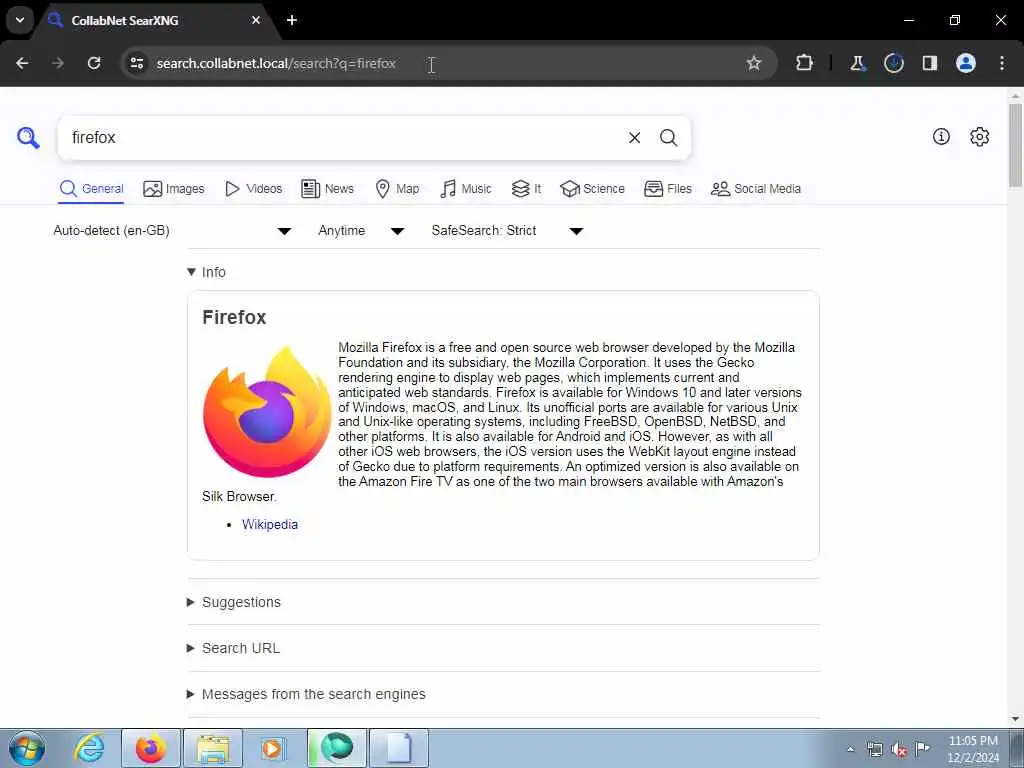Screen dimensions: 1024x768
Task: Open the Extensions puzzle icon
Action: pyautogui.click(x=805, y=63)
